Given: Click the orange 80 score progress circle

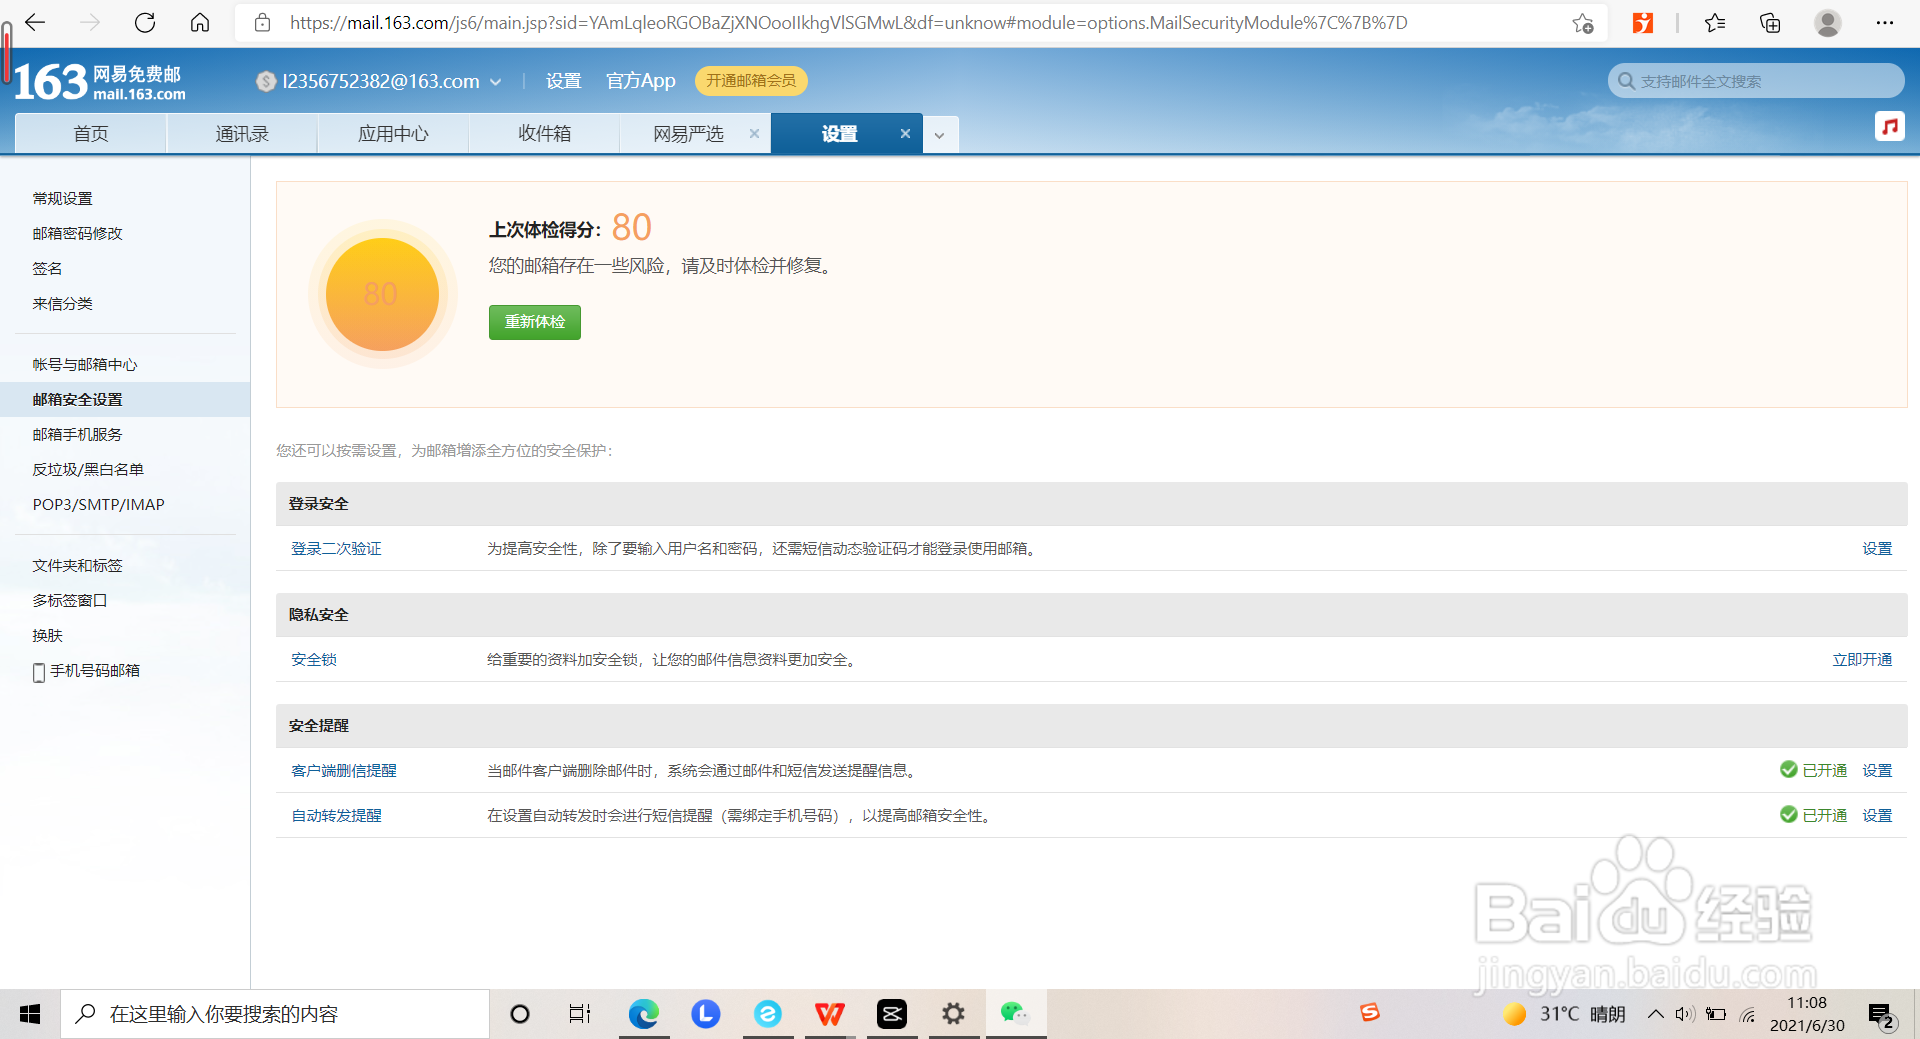Looking at the screenshot, I should (x=381, y=294).
